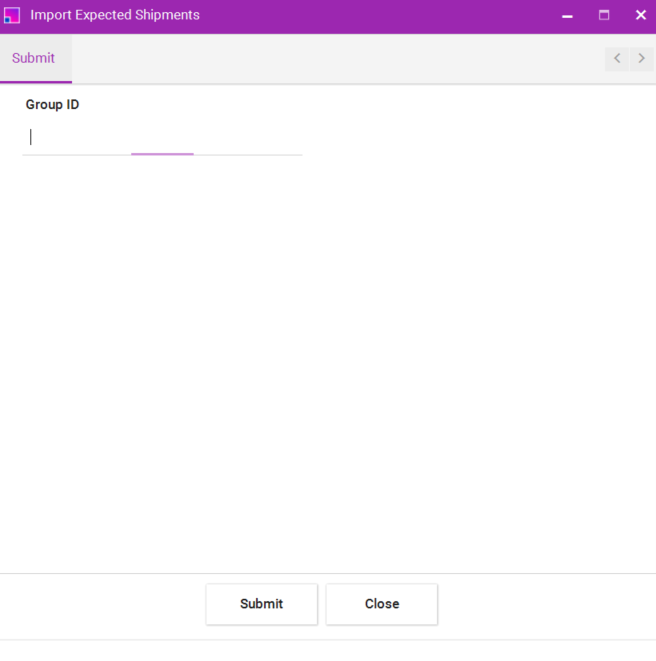Screen dimensions: 656x661
Task: Click the Group ID label
Action: 52,105
